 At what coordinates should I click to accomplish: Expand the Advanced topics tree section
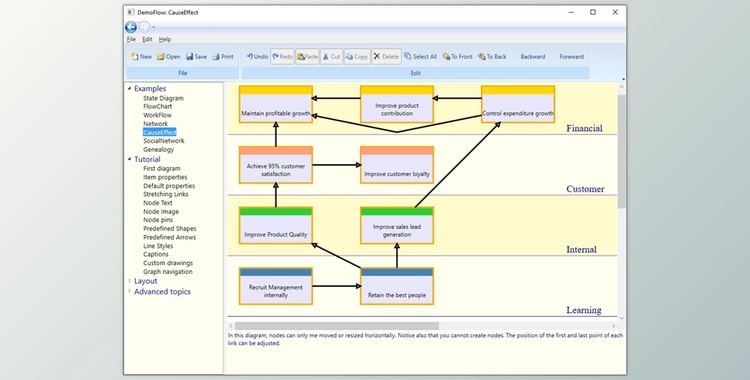(x=129, y=291)
